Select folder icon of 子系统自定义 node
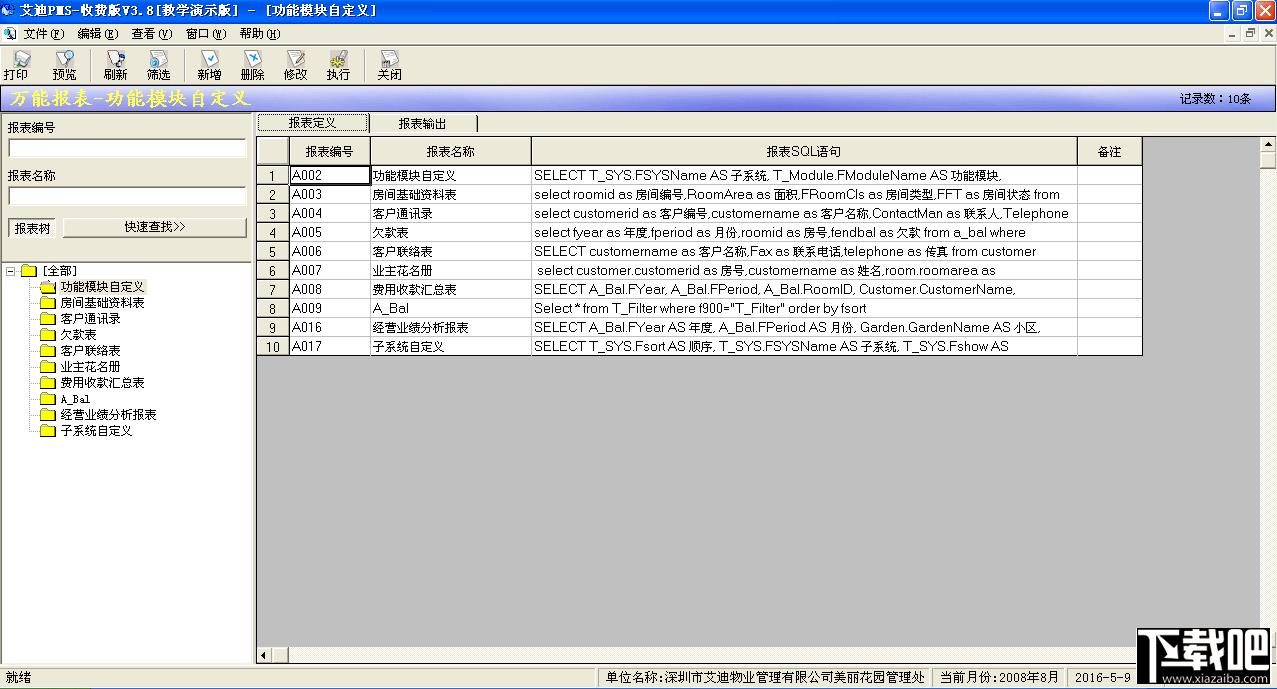The height and width of the screenshot is (689, 1277). [48, 431]
